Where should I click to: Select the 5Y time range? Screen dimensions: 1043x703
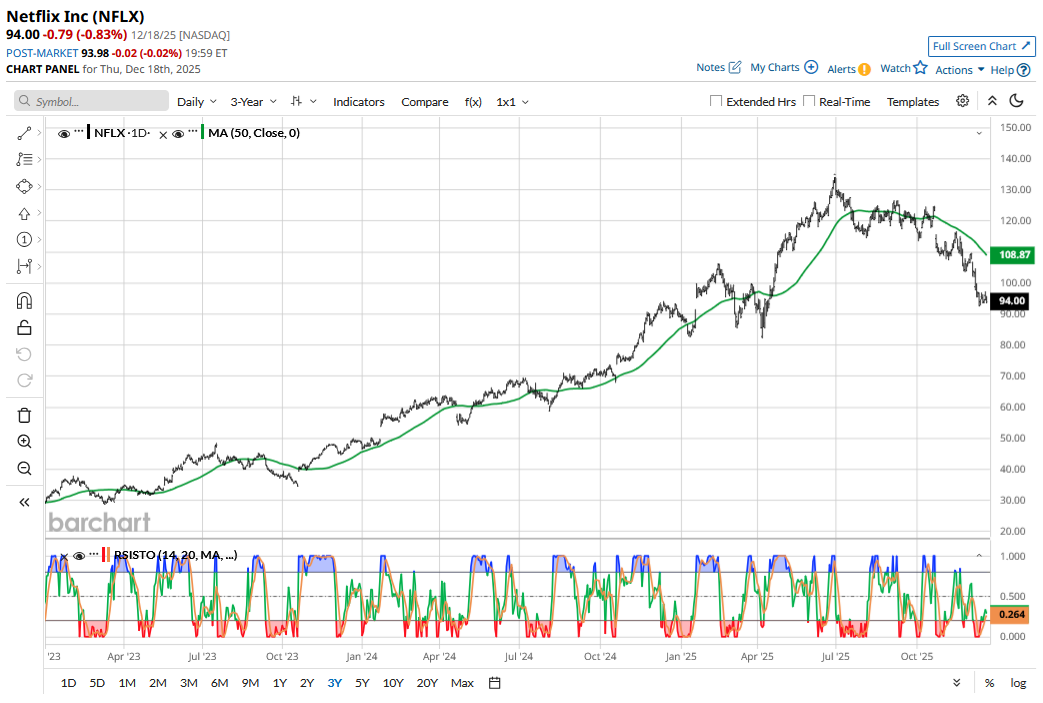(362, 683)
